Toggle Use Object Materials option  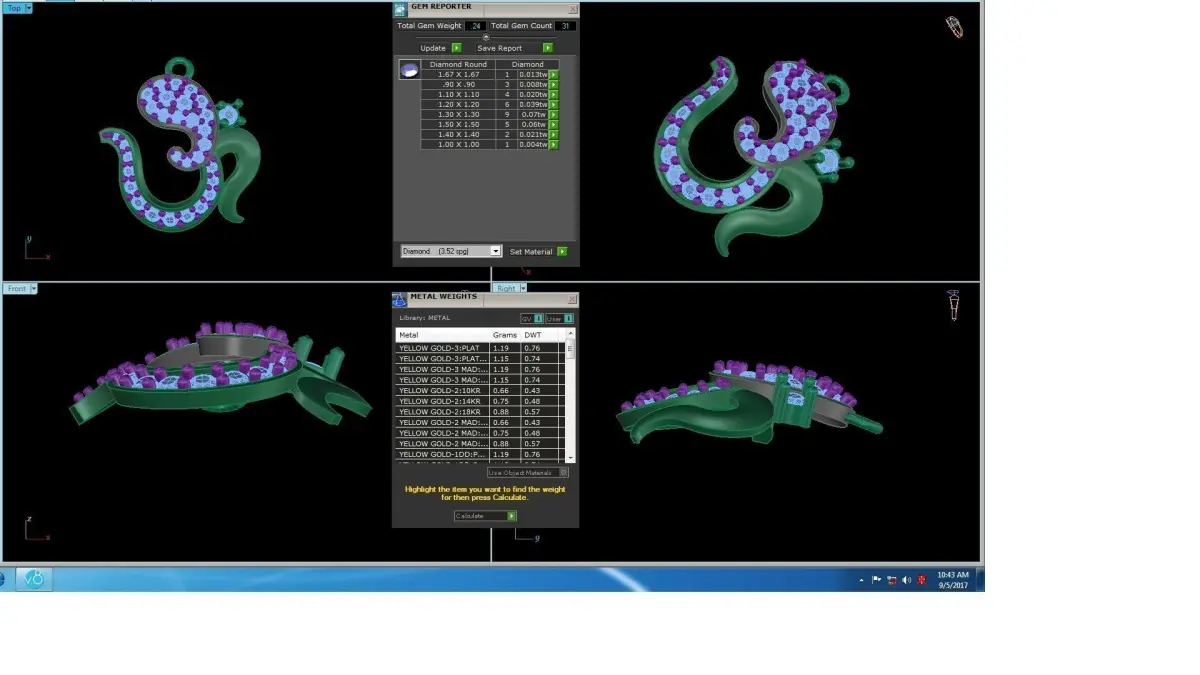pos(528,472)
